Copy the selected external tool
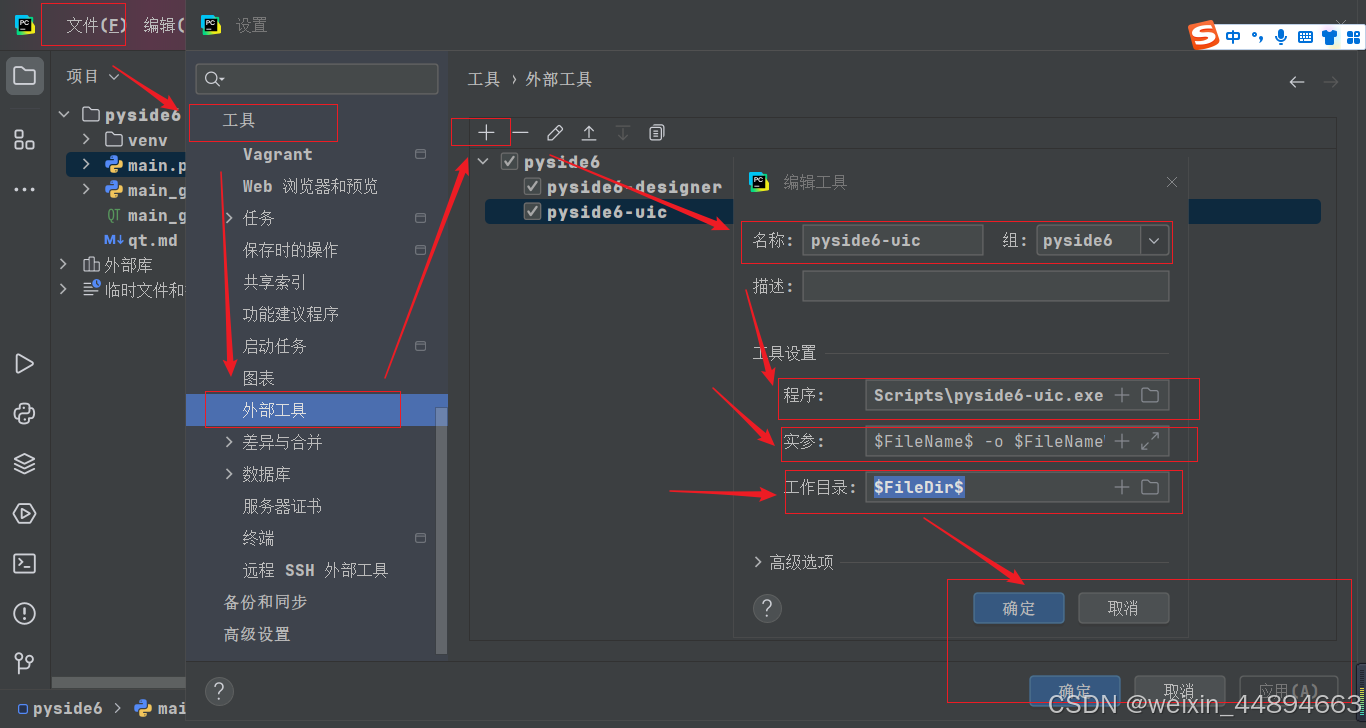Screen dimensions: 1366x728 [657, 132]
